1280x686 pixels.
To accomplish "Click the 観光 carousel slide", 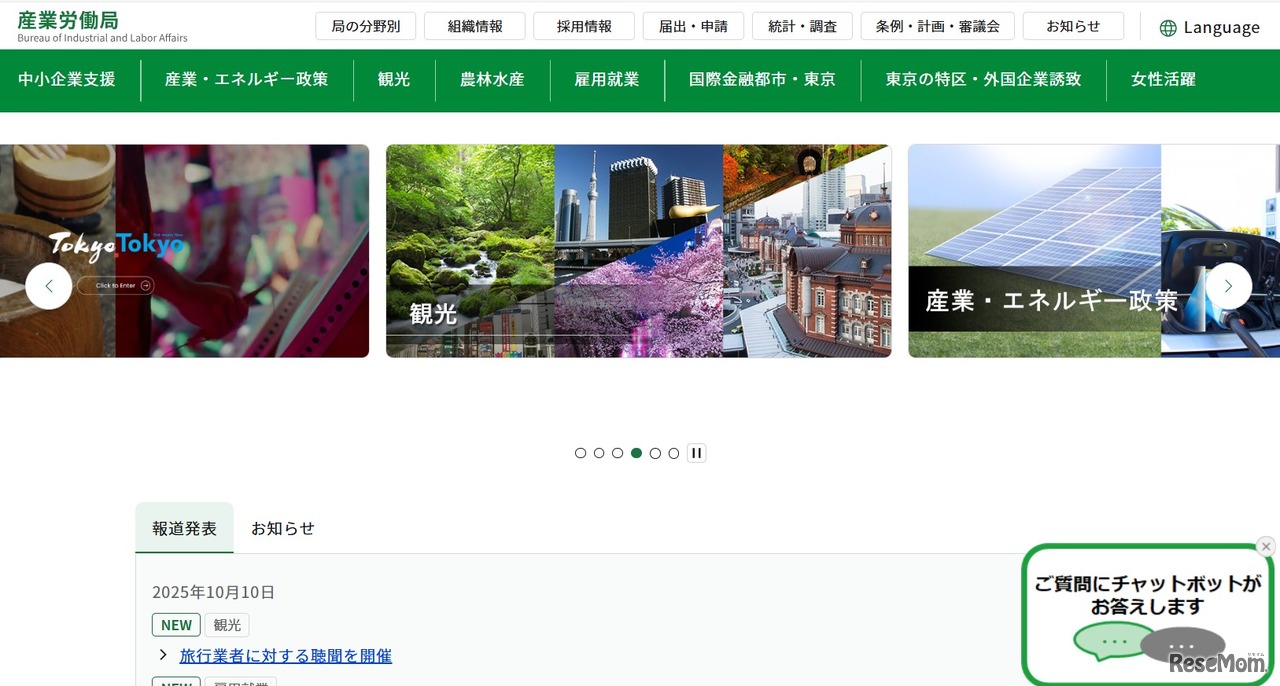I will coord(638,251).
